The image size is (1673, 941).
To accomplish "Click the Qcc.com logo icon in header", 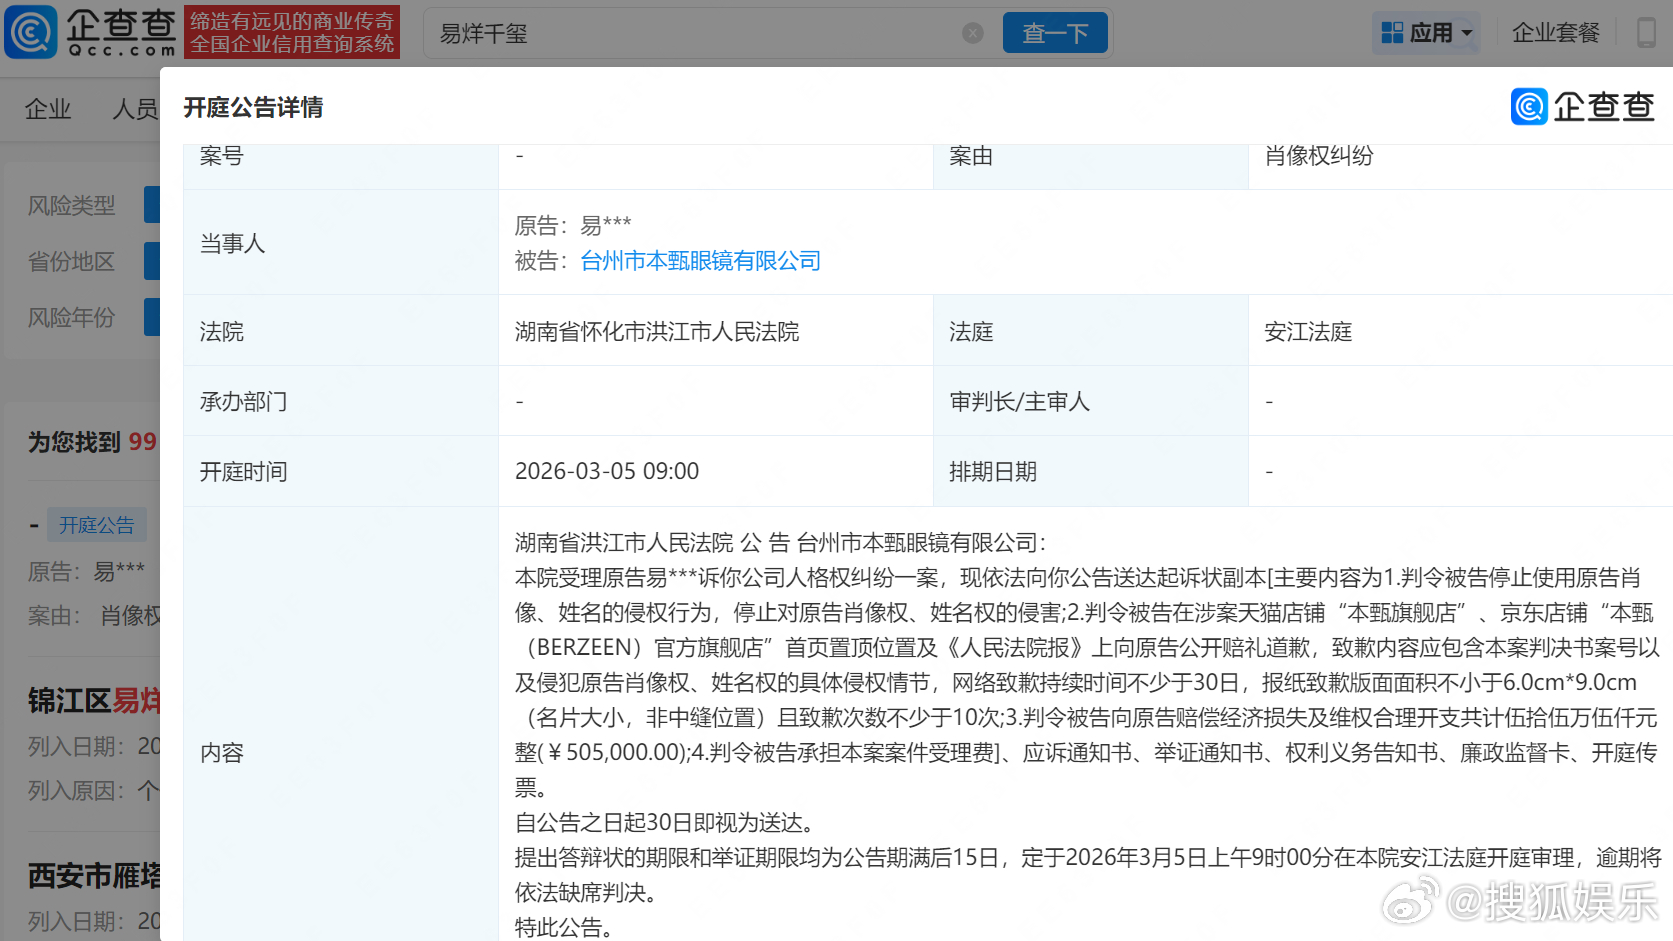I will tap(31, 32).
